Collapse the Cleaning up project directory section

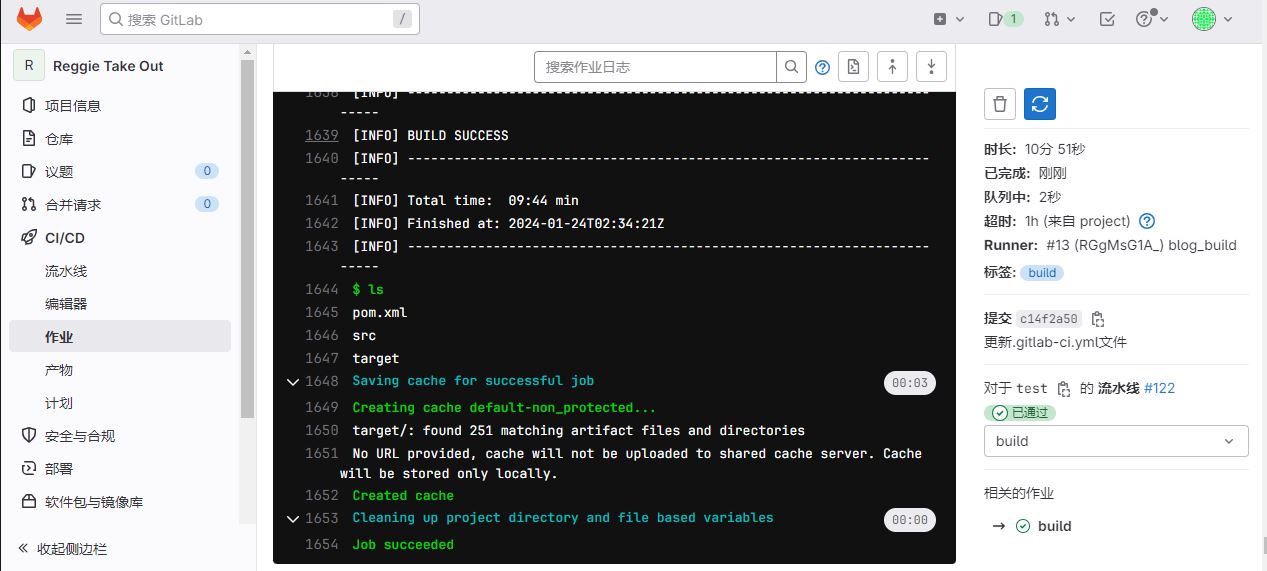click(x=293, y=519)
